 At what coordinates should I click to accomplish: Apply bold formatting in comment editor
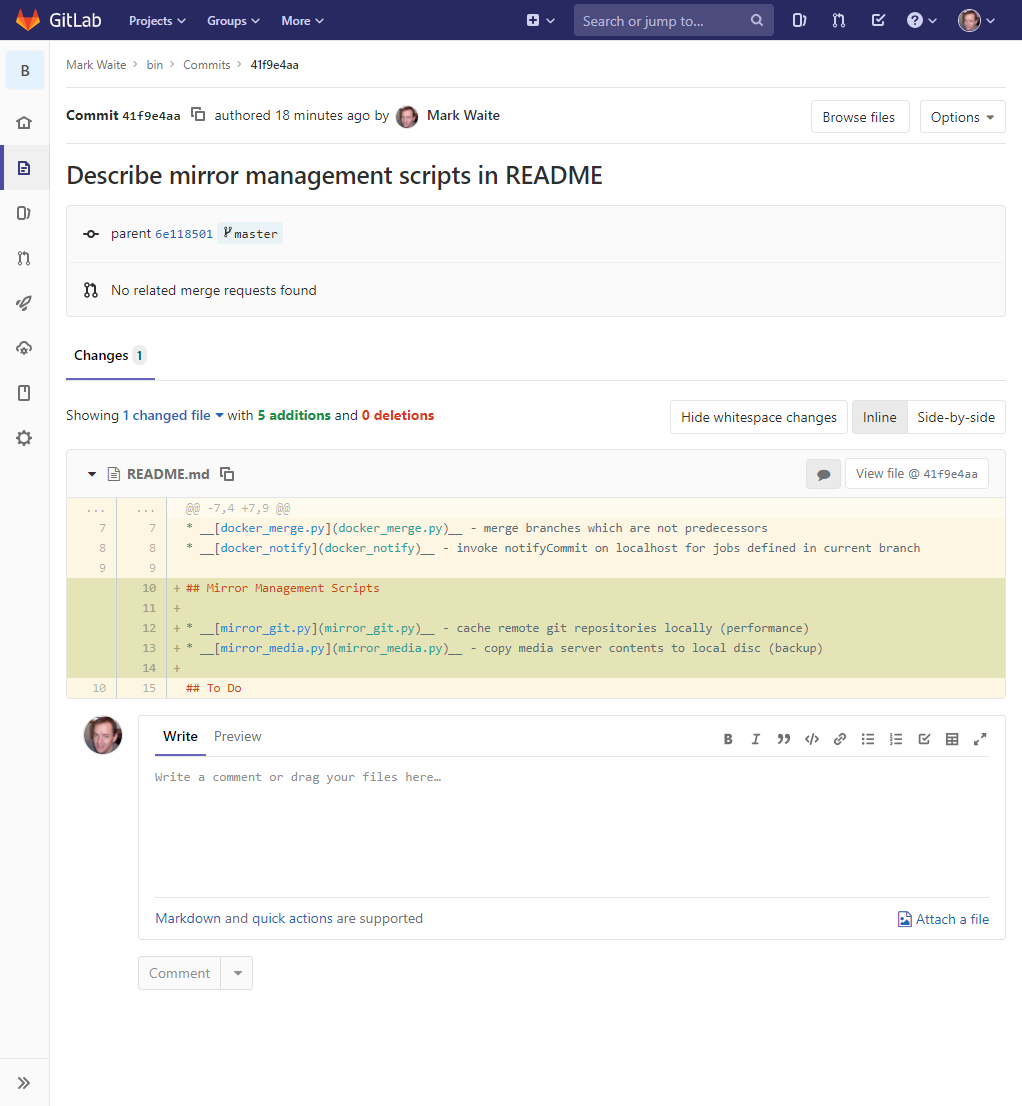click(x=728, y=739)
